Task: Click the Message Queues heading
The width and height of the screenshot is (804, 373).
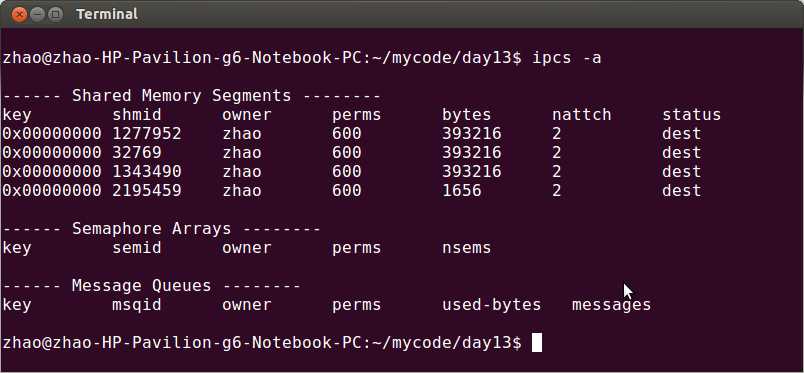Action: 151,286
